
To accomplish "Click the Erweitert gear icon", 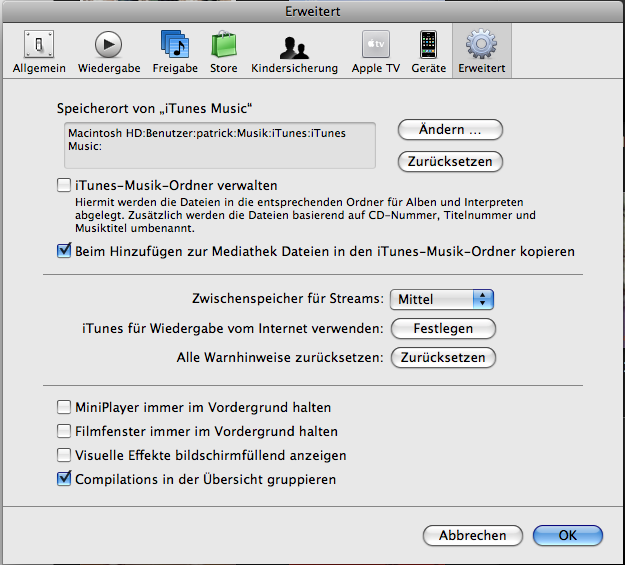I will point(482,44).
